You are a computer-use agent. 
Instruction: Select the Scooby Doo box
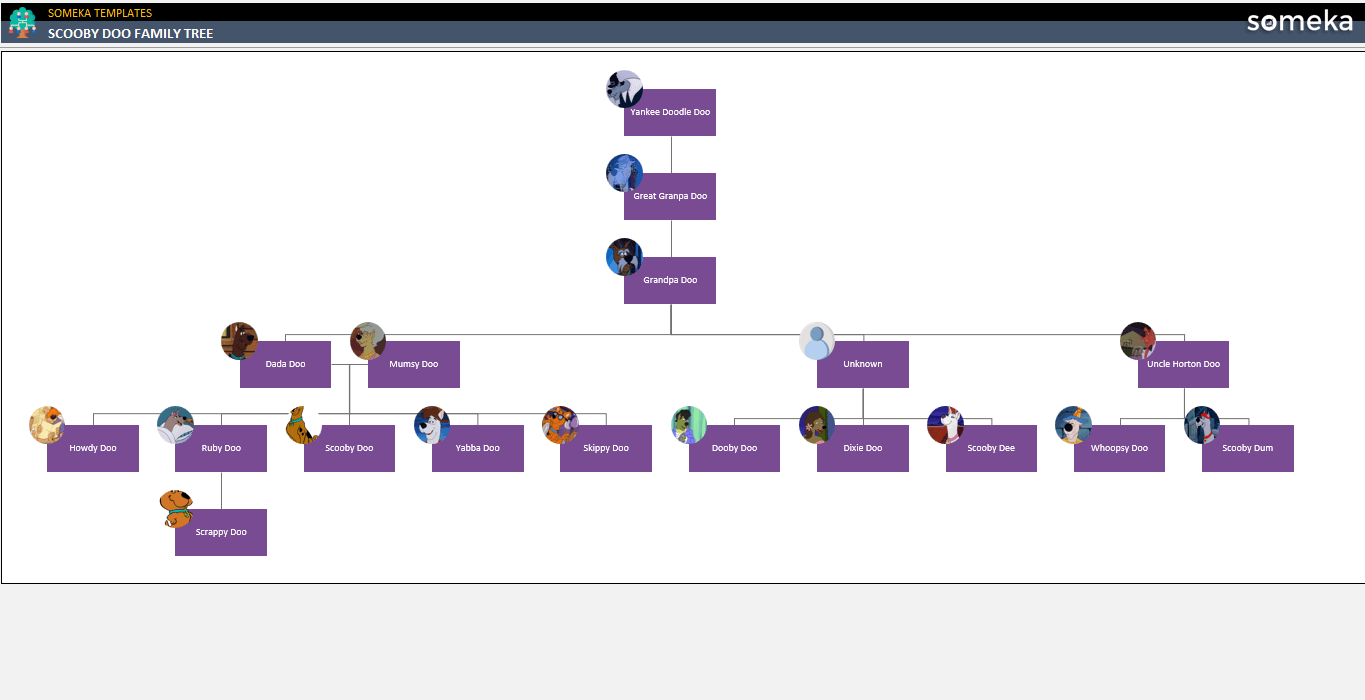(349, 448)
